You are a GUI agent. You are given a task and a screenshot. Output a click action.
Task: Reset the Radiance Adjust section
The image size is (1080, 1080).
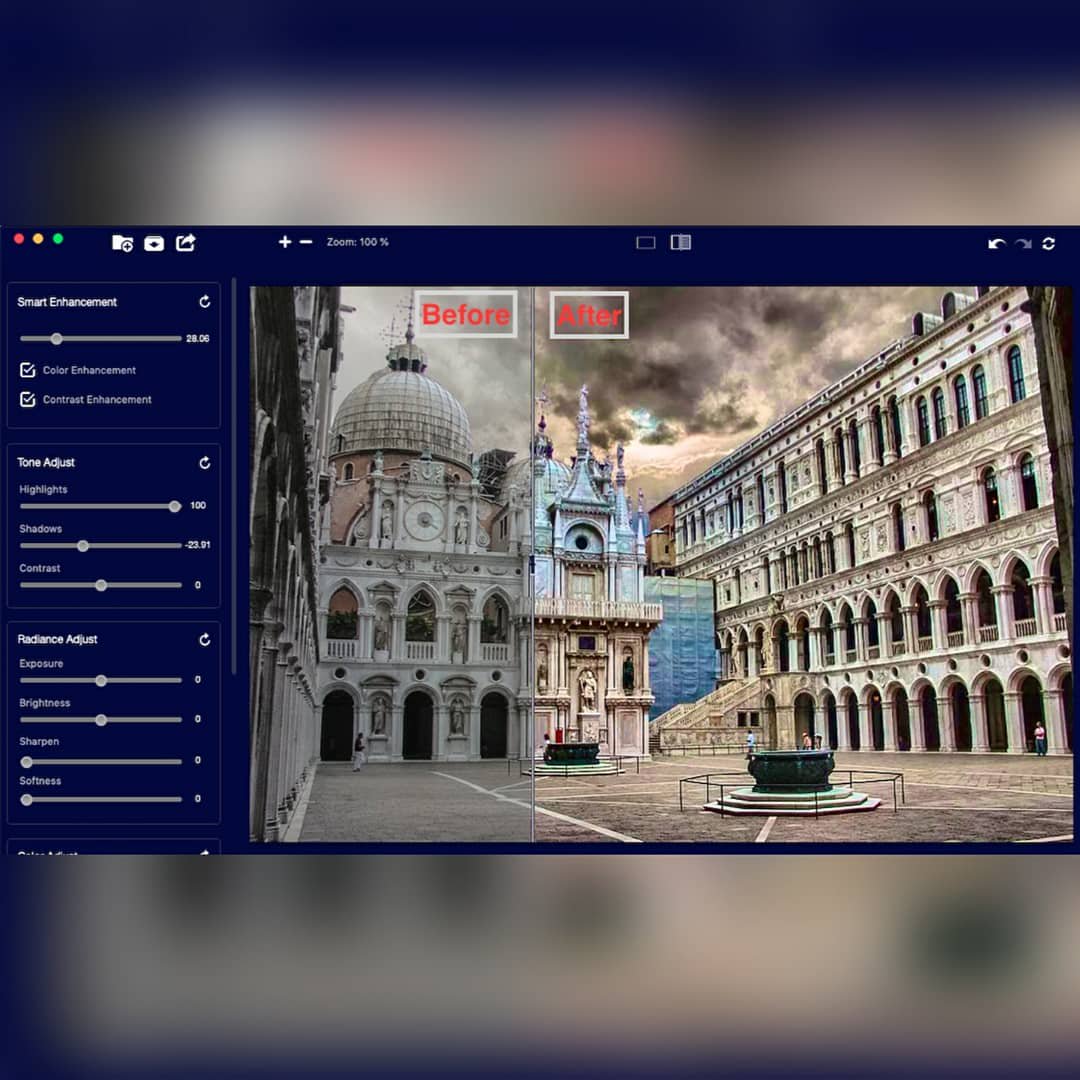(205, 640)
